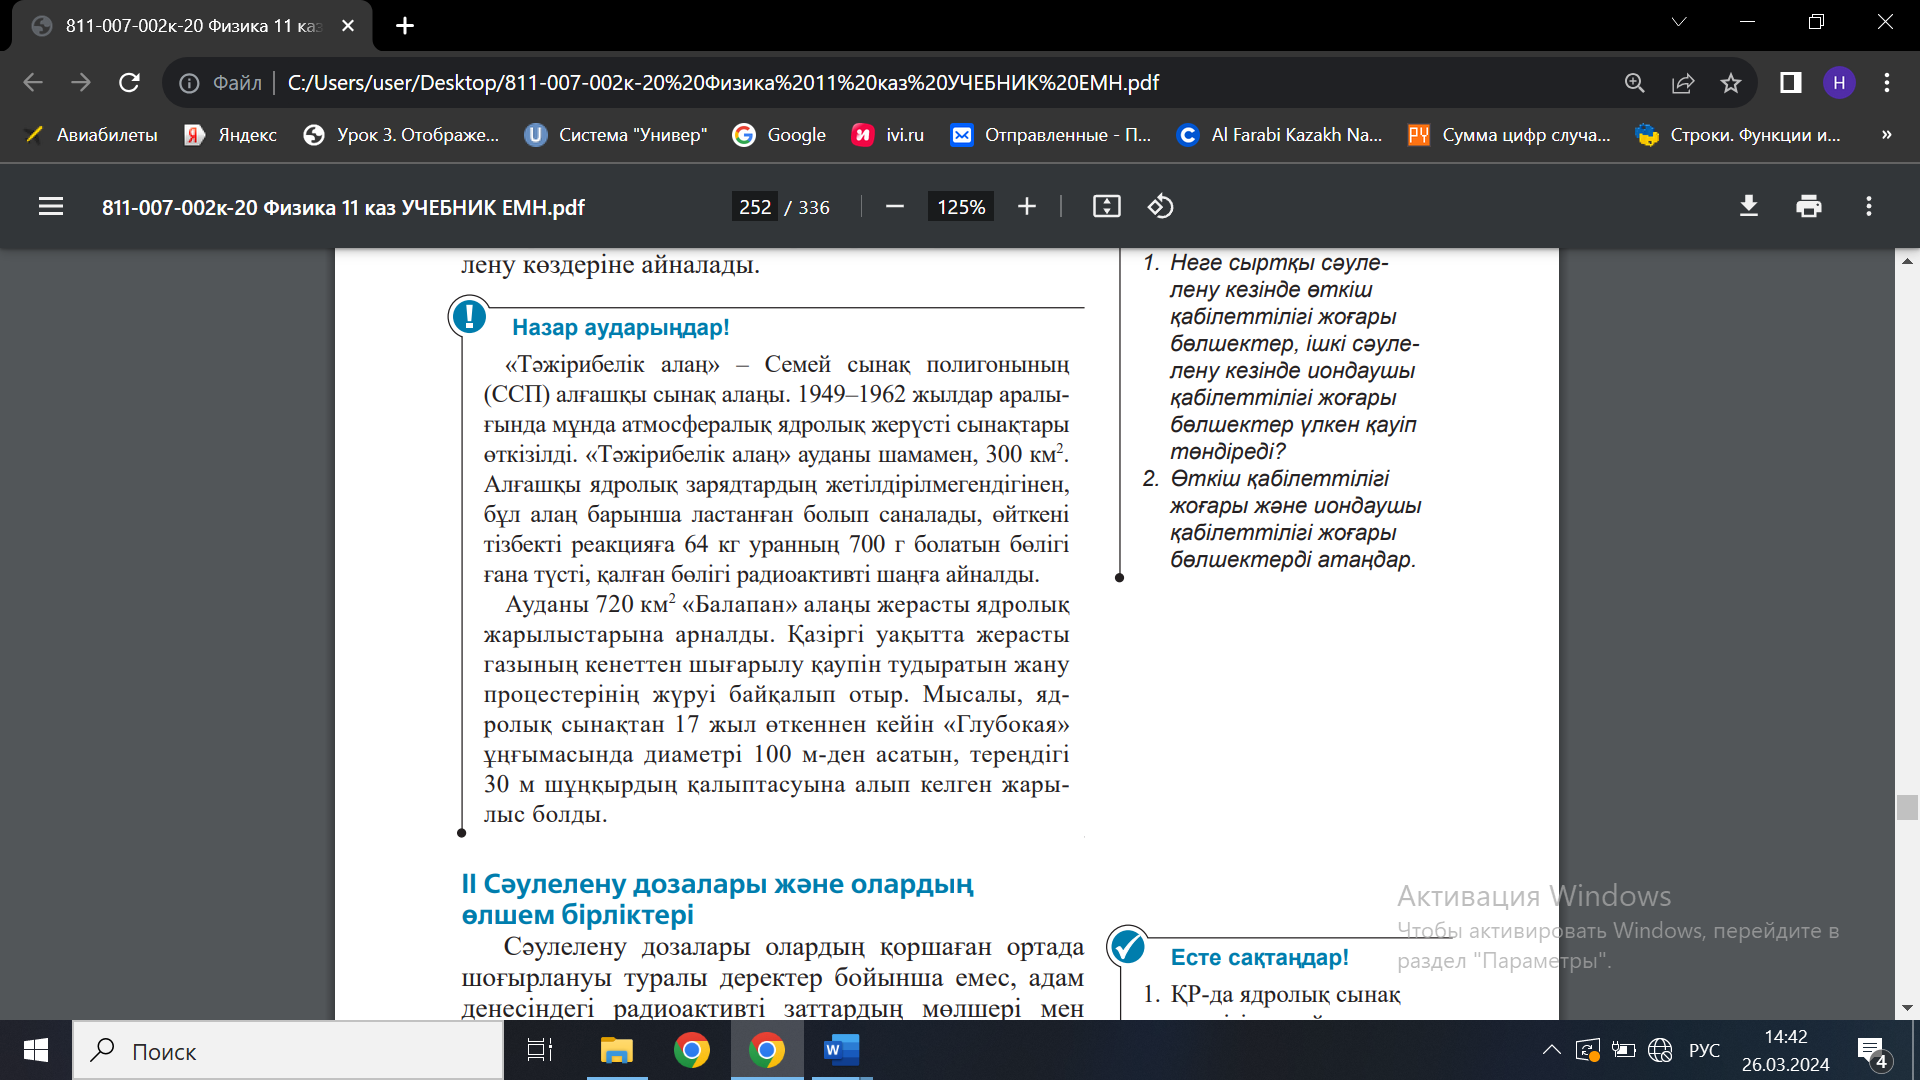Open a new browser tab
1920x1080 pixels.
pos(405,26)
